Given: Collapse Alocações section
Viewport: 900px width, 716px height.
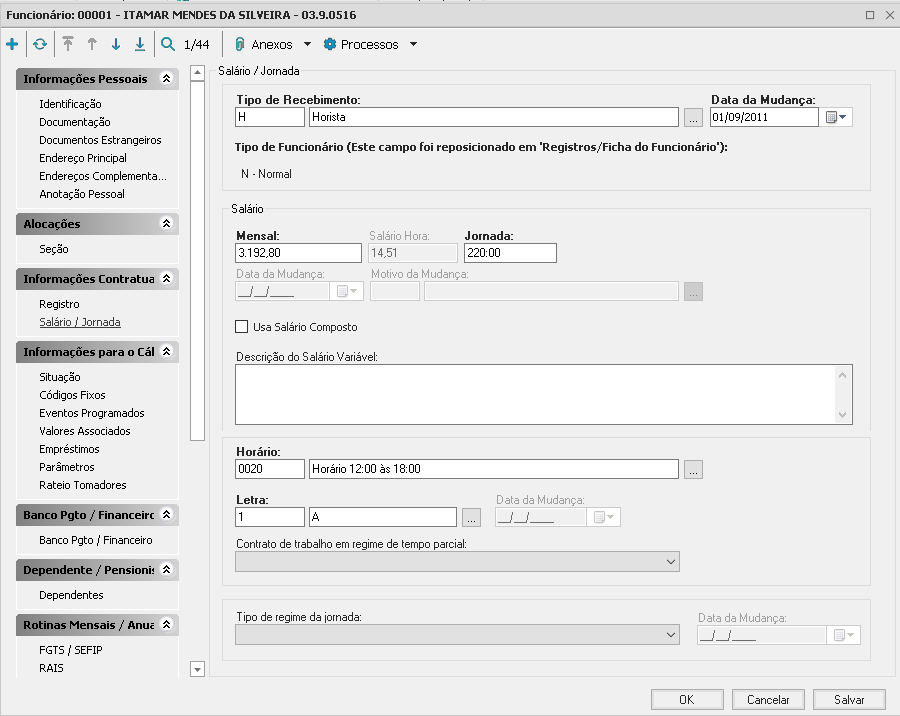Looking at the screenshot, I should tap(166, 223).
